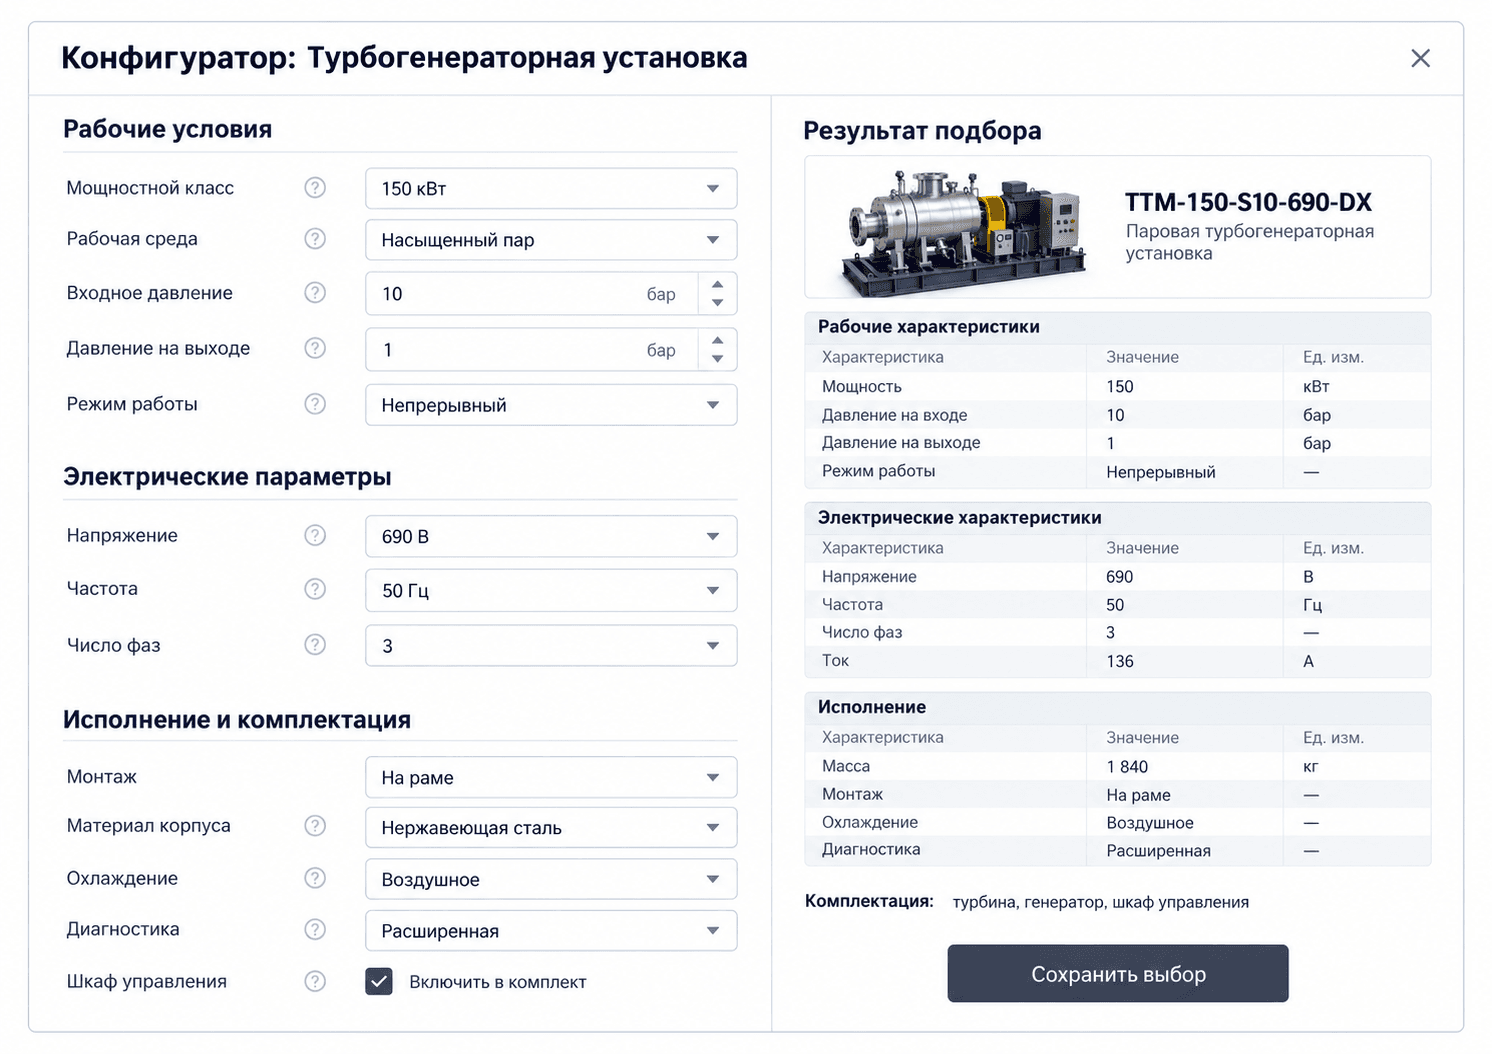Click the Комплектация list text
The image size is (1492, 1054).
pyautogui.click(x=1101, y=902)
